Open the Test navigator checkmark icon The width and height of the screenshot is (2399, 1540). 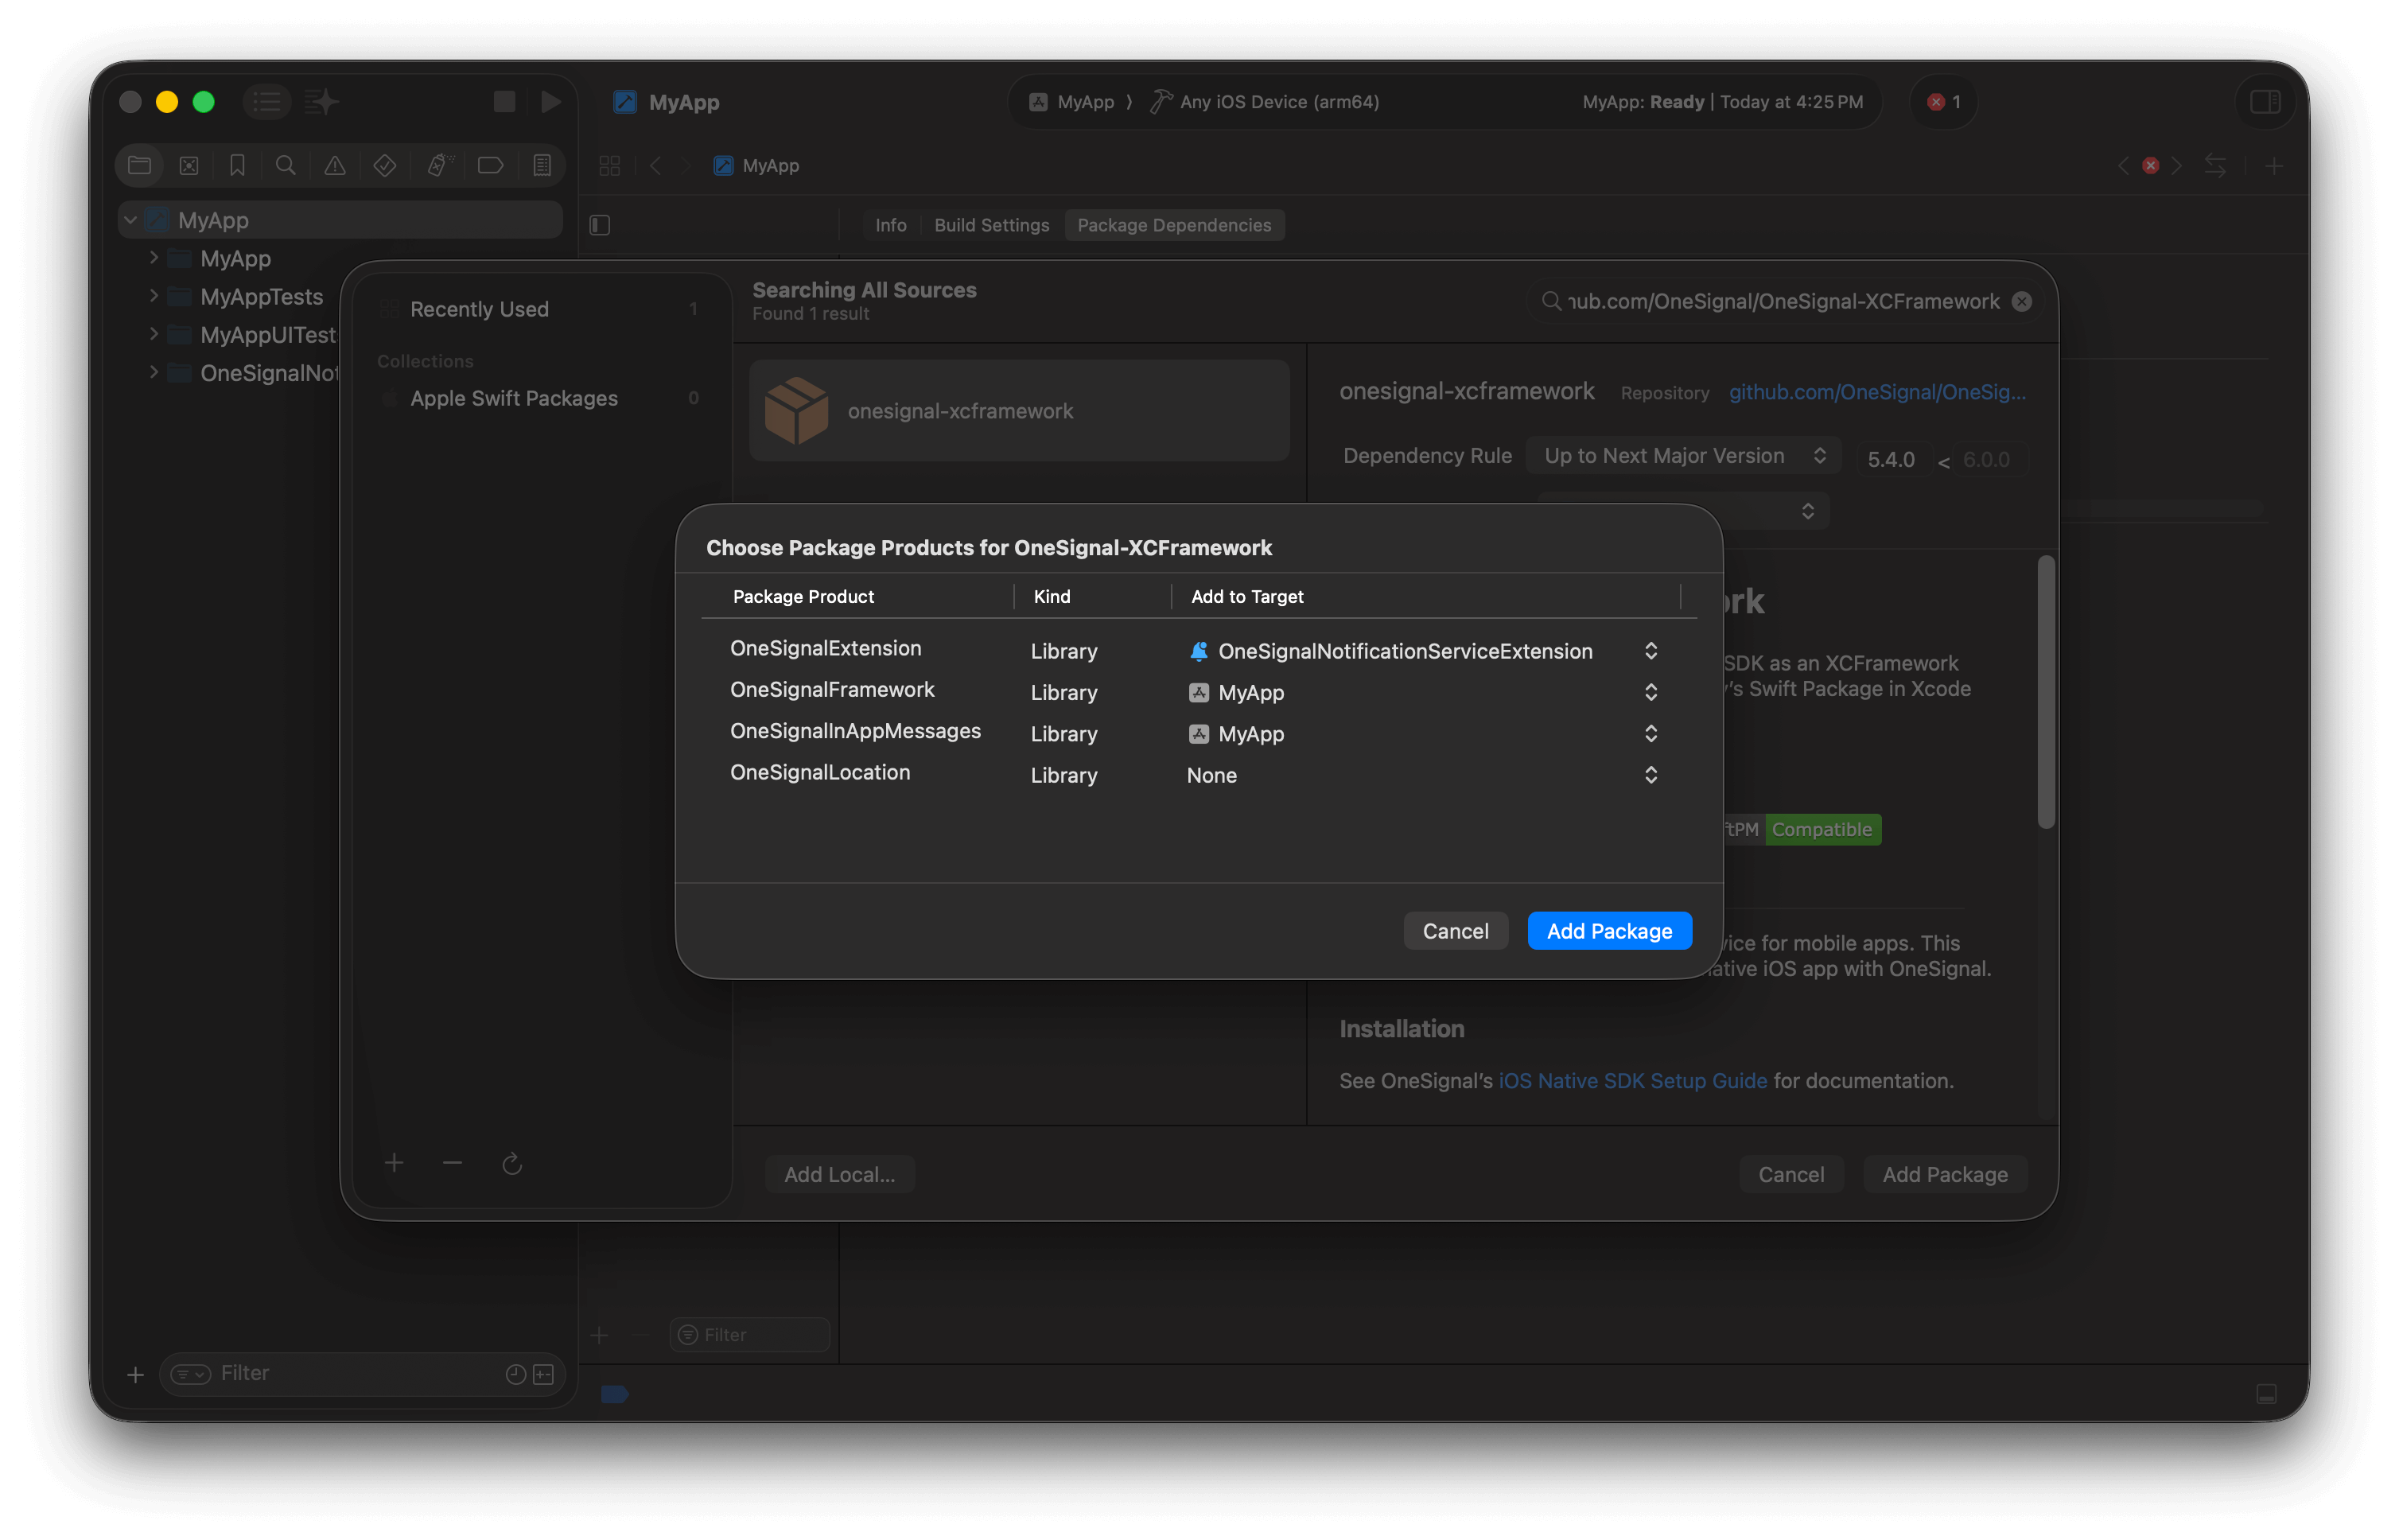click(x=384, y=165)
